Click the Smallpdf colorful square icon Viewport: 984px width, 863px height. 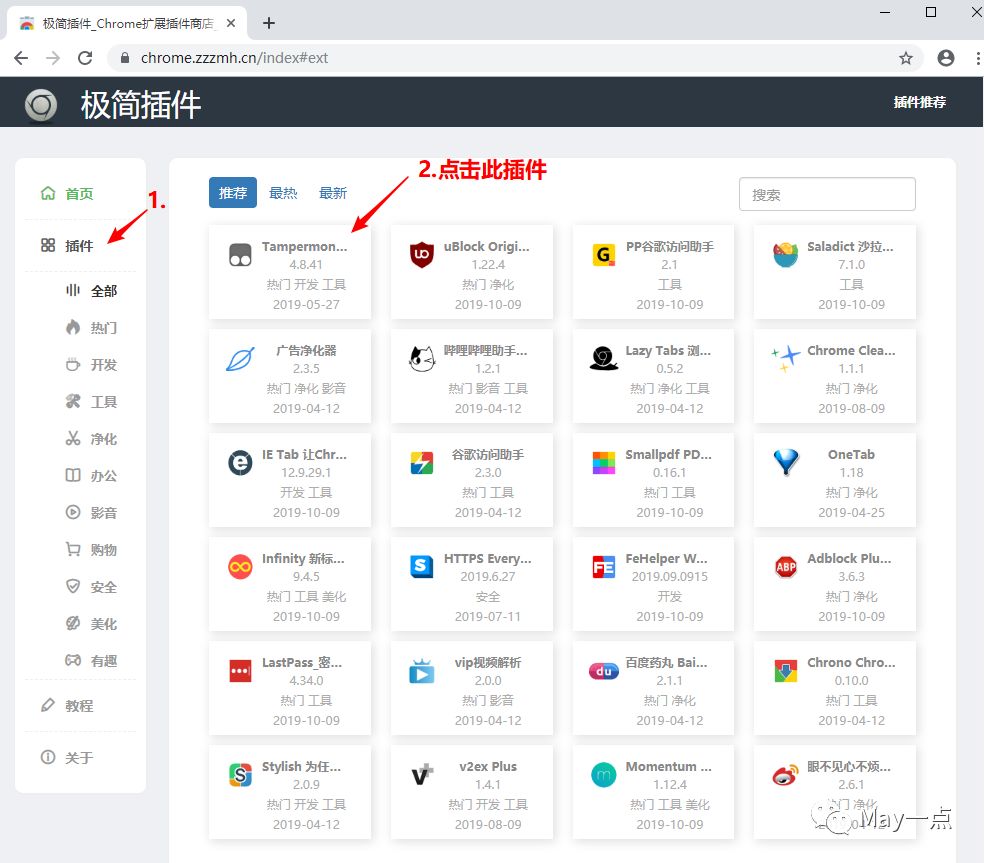click(x=604, y=463)
